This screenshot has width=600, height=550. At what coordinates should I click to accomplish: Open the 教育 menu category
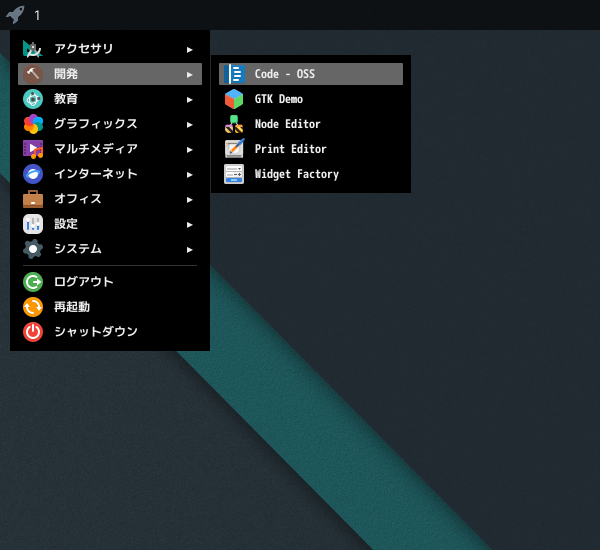tap(110, 99)
